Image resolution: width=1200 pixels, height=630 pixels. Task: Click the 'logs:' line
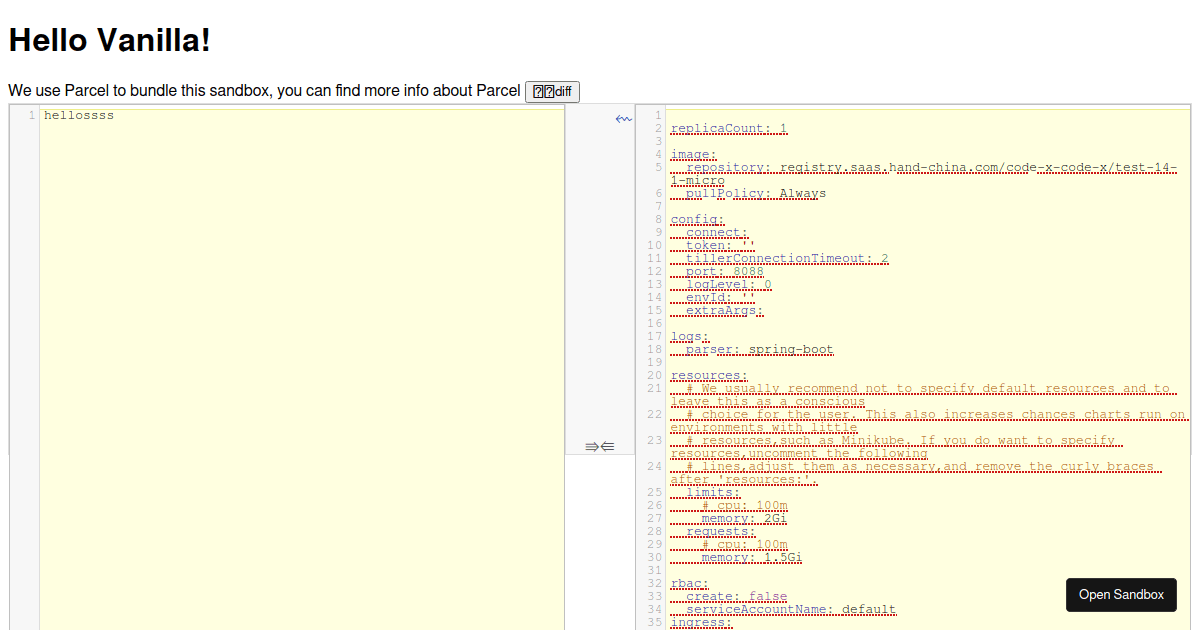tap(690, 336)
